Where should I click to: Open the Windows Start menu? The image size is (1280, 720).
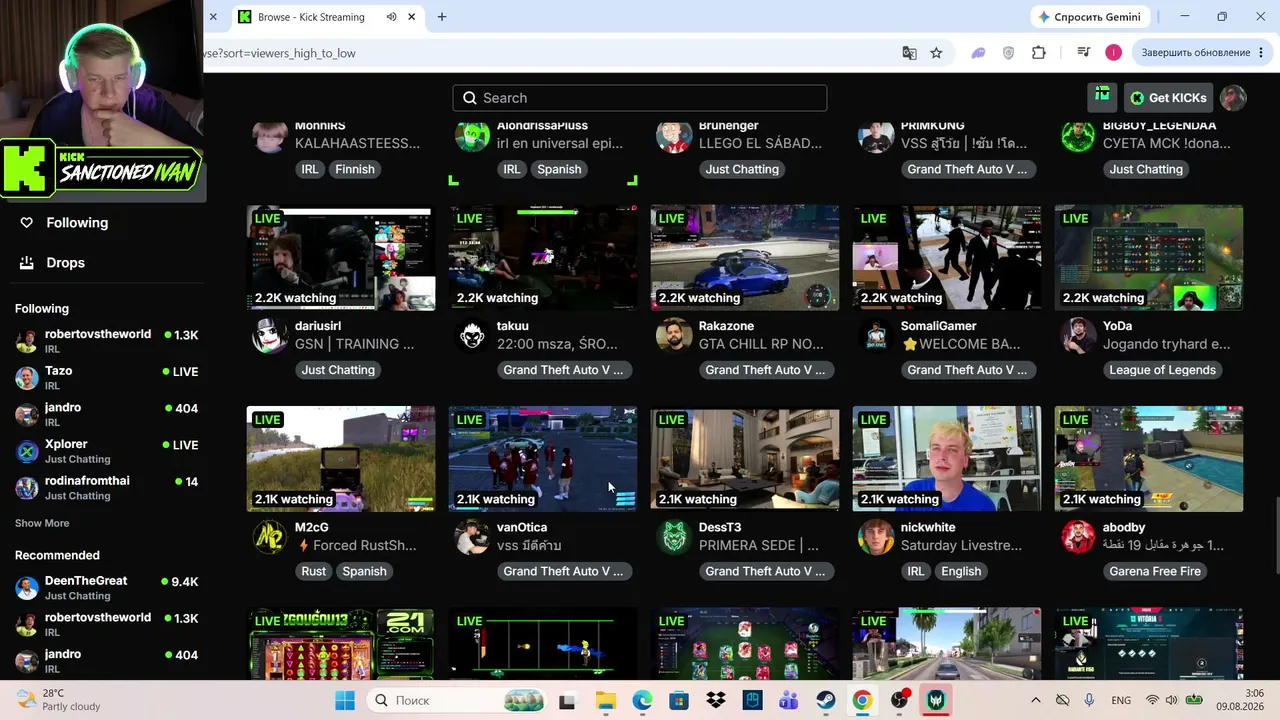pos(345,700)
